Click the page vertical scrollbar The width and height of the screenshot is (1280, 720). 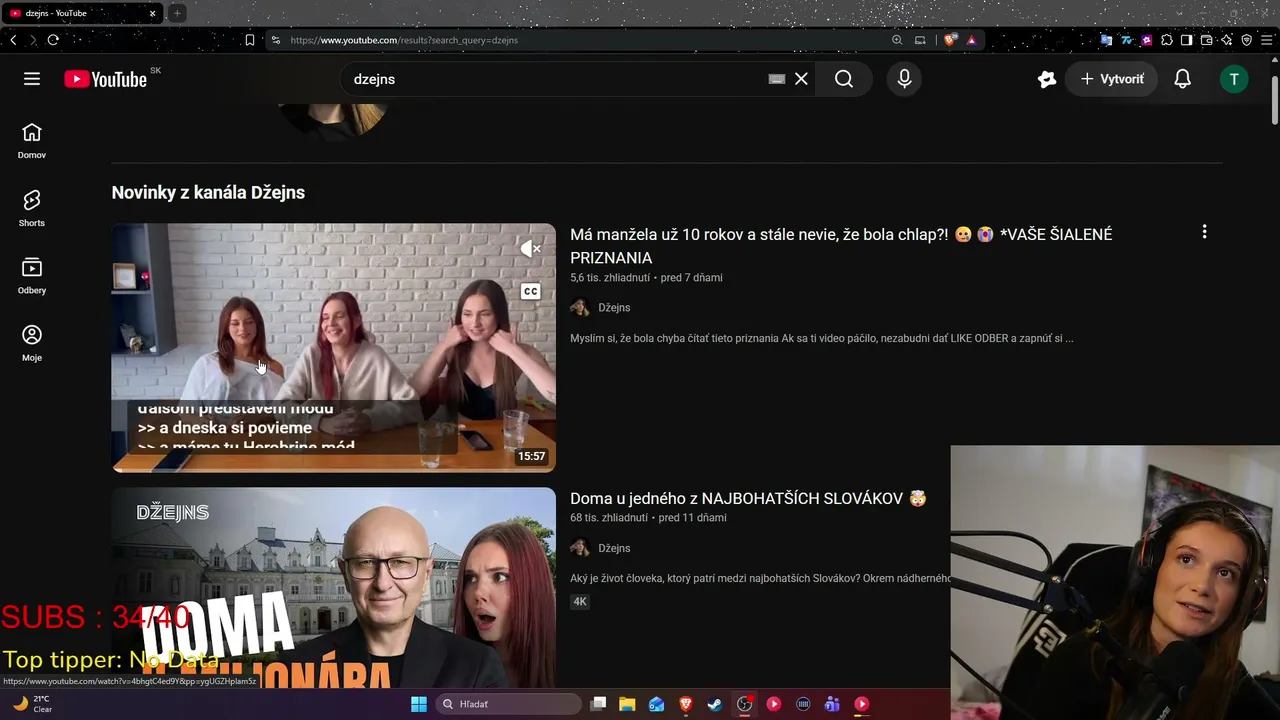pos(1275,100)
